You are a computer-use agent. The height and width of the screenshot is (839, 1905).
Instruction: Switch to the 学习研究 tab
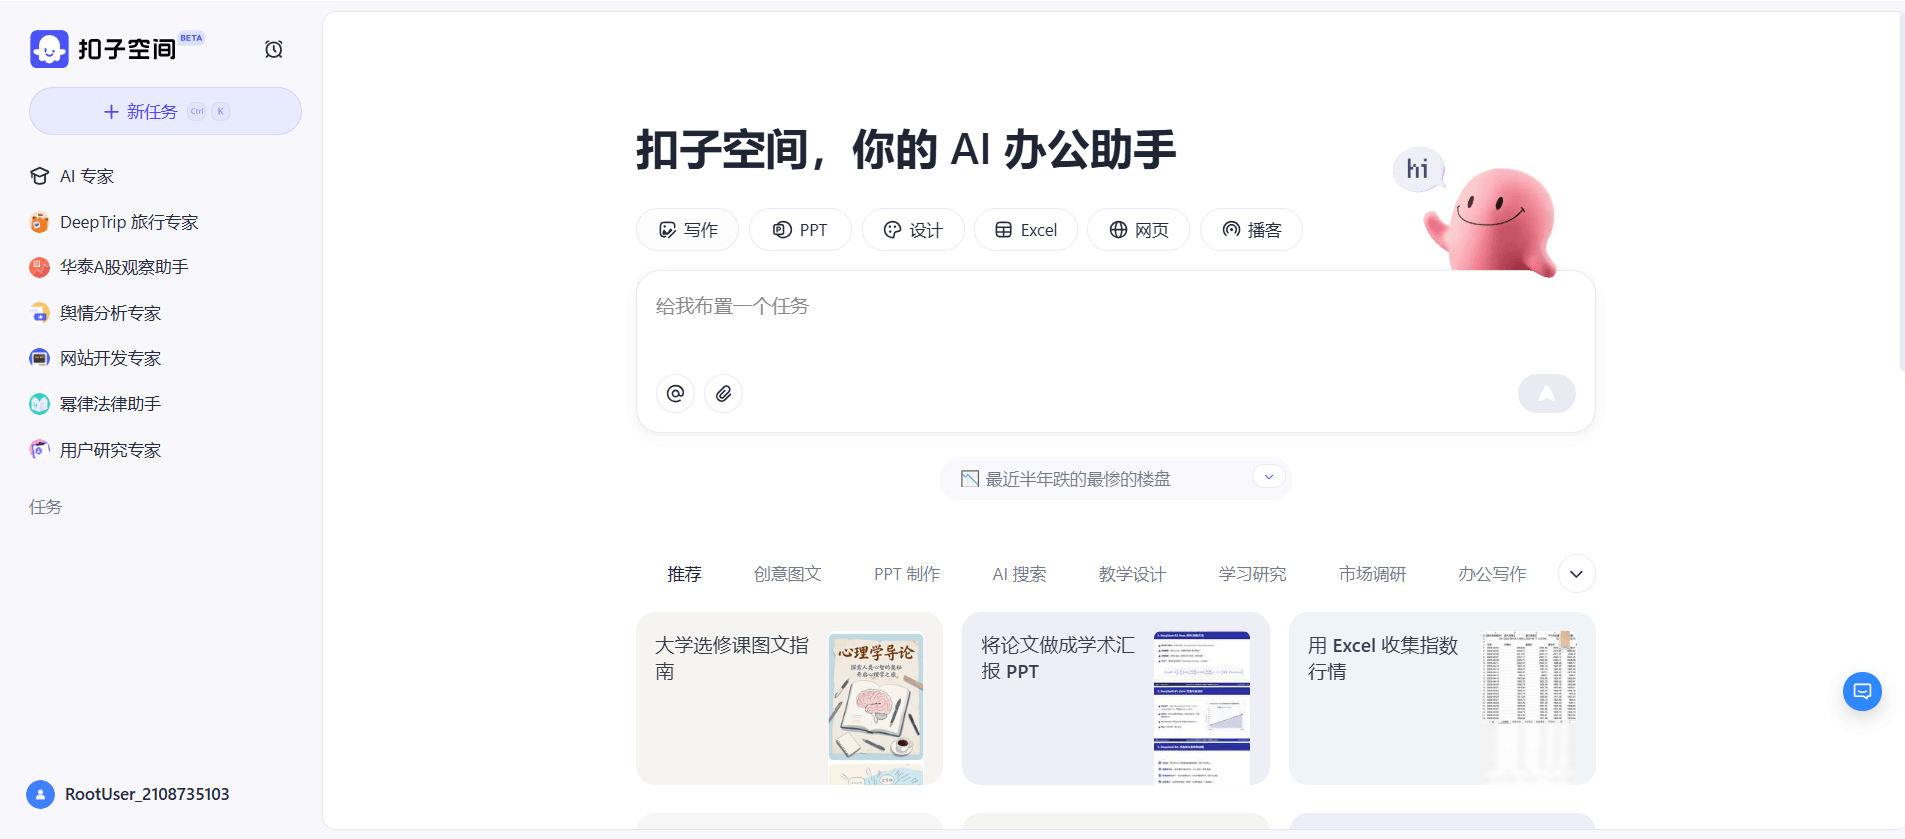tap(1252, 574)
